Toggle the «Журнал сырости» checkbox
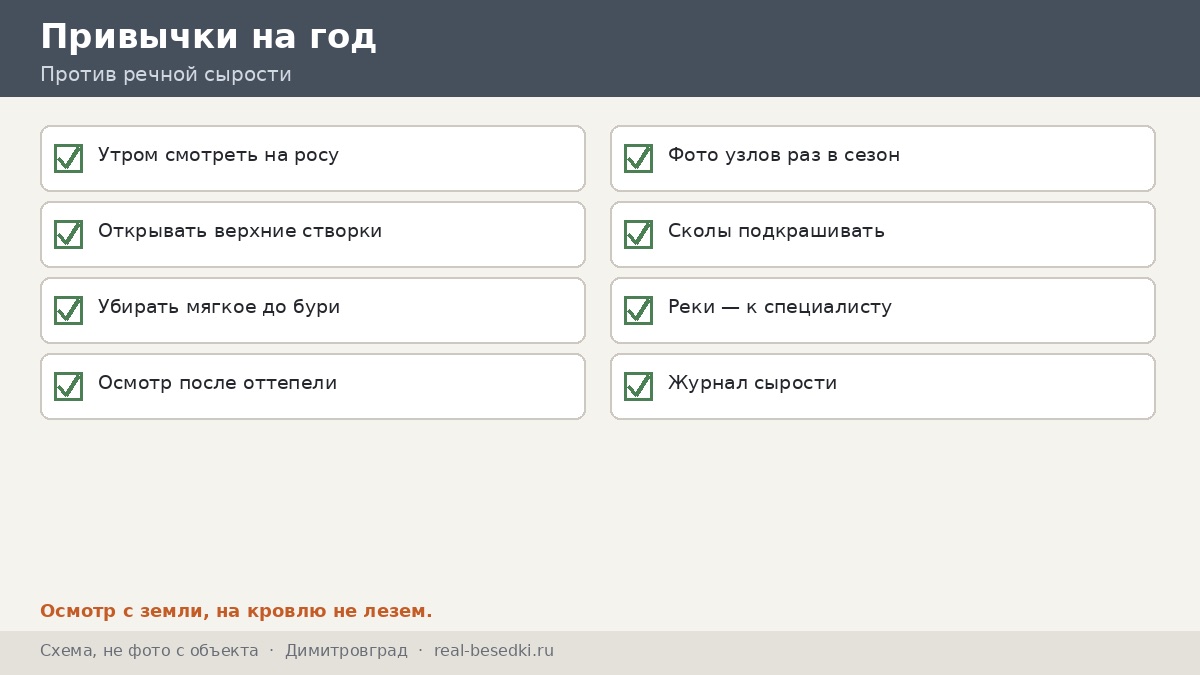The image size is (1200, 675). (x=638, y=386)
